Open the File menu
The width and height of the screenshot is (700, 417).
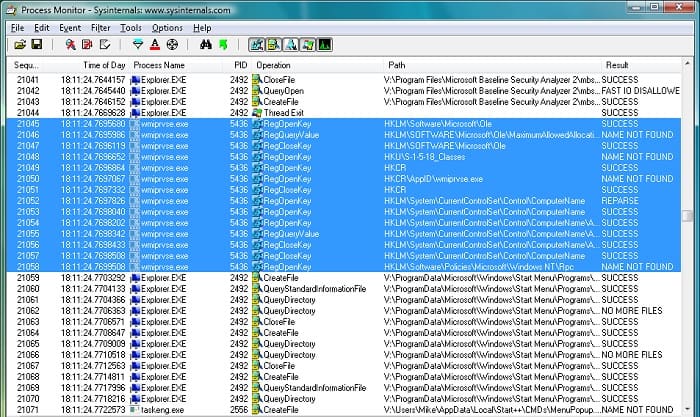(17, 28)
